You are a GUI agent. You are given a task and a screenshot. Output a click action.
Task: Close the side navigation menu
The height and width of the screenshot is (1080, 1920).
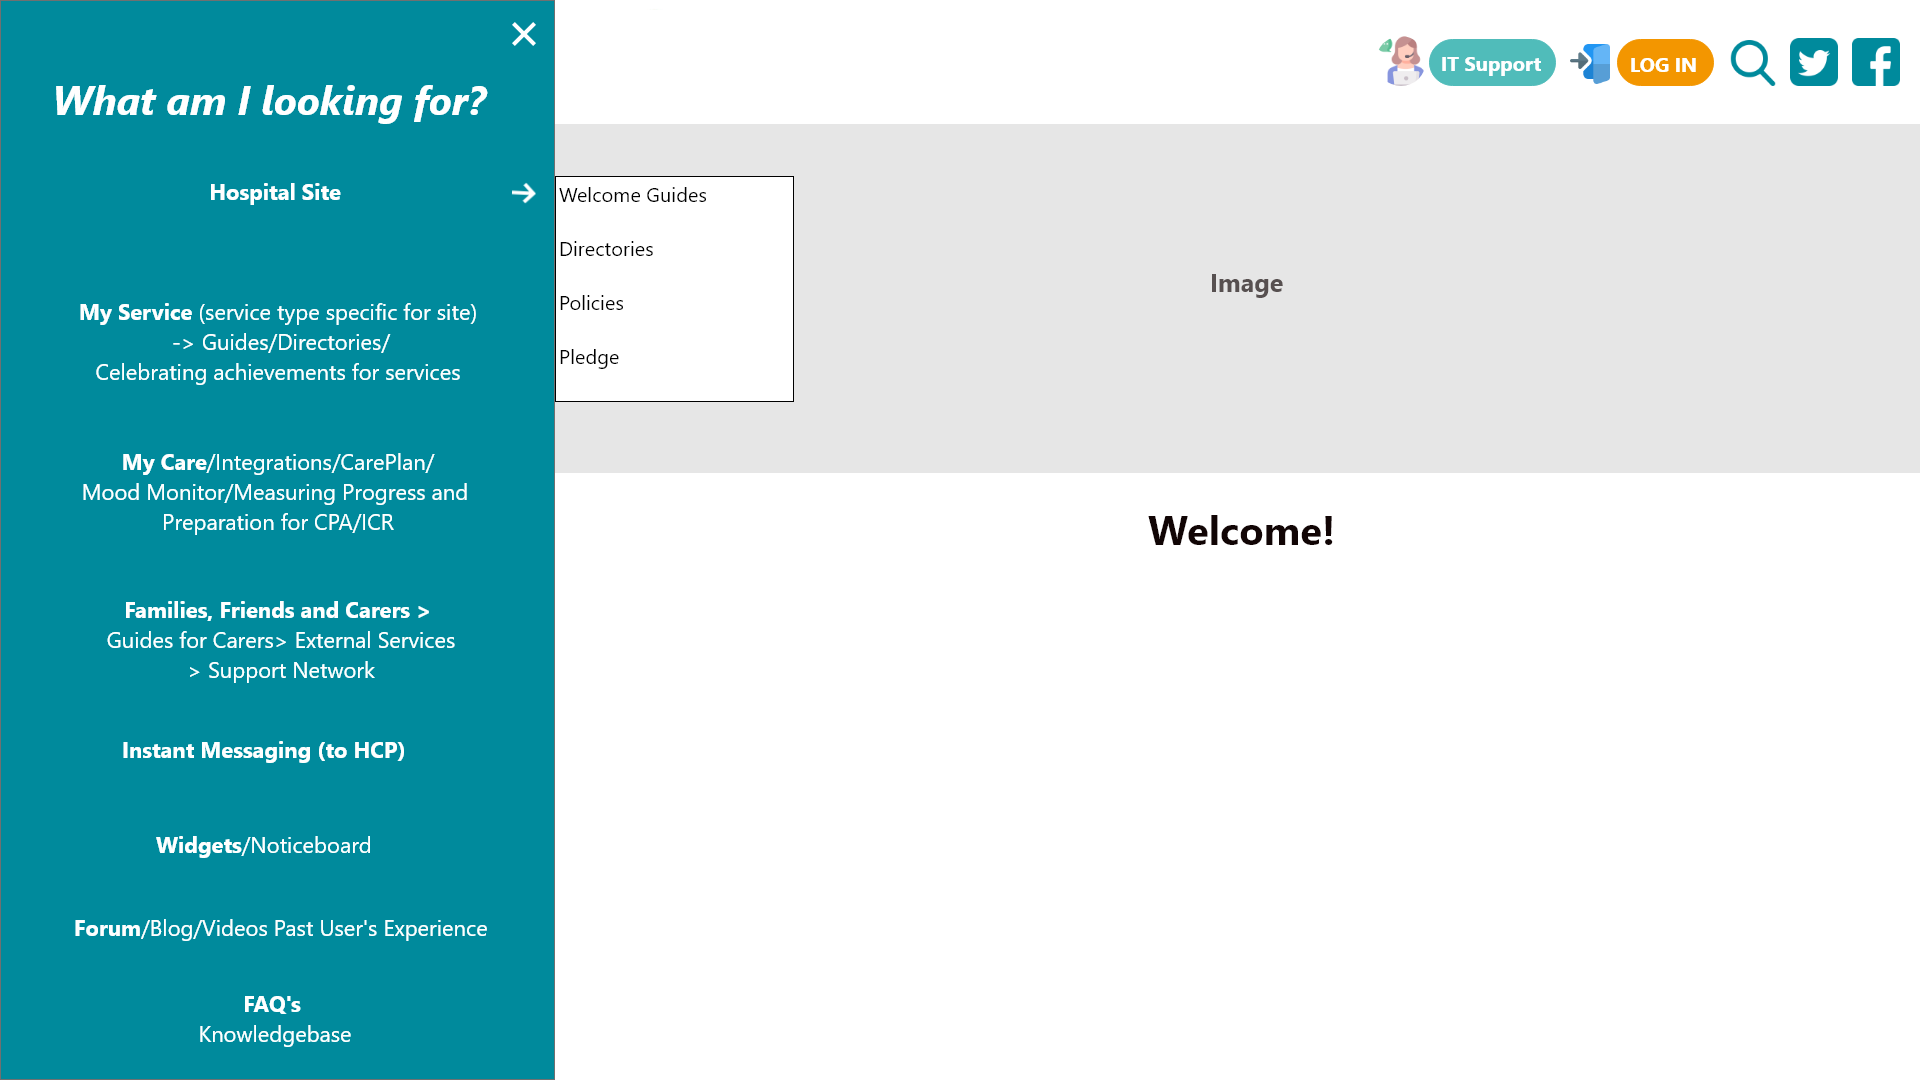click(x=524, y=34)
